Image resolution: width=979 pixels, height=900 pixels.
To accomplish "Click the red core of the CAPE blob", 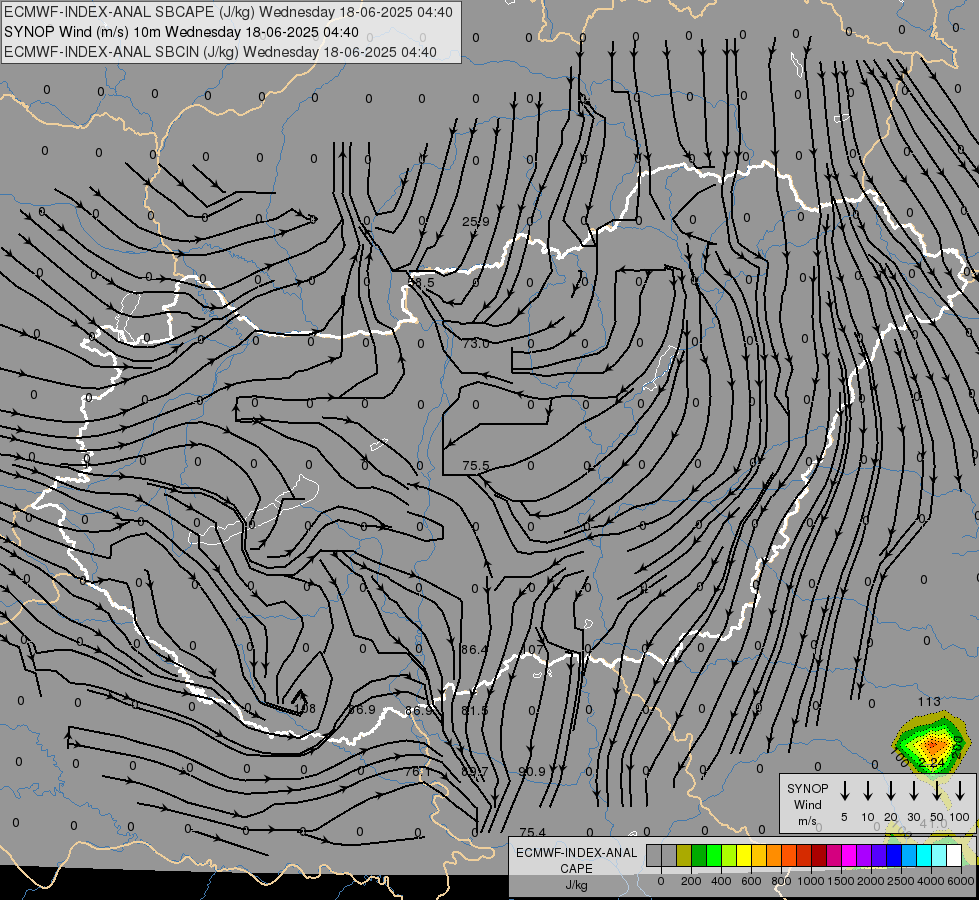I will point(933,744).
